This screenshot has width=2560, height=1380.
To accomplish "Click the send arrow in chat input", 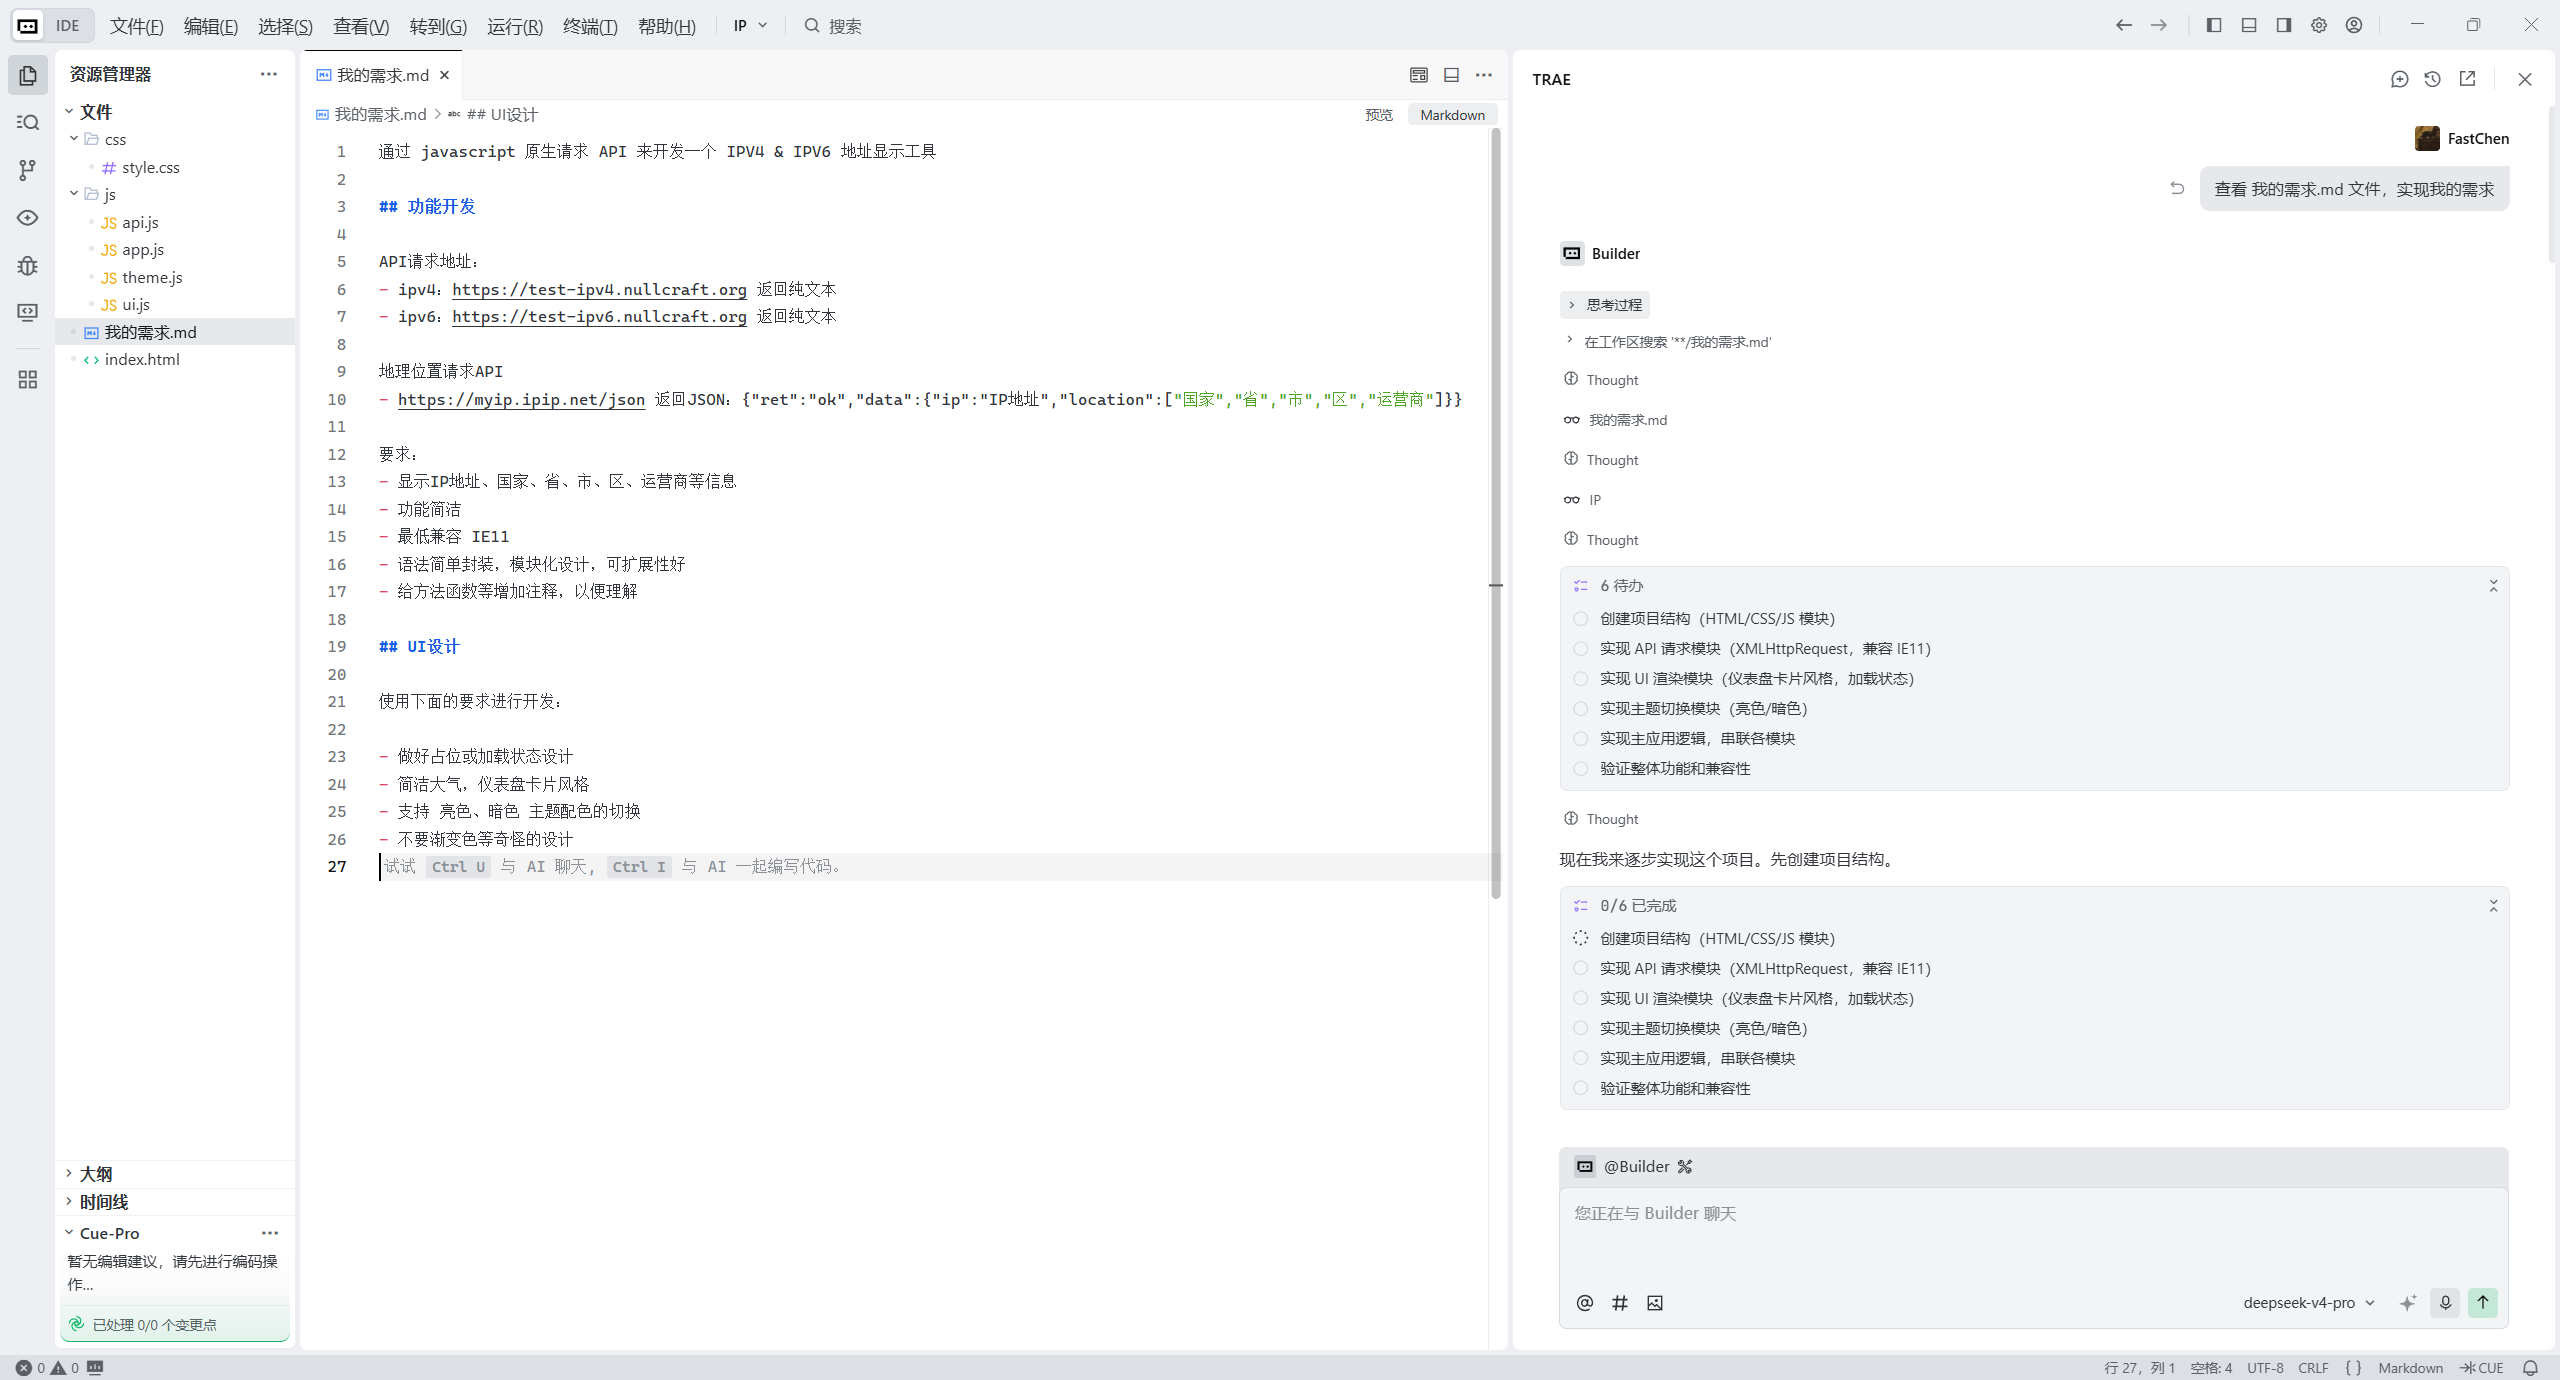I will point(2483,1303).
